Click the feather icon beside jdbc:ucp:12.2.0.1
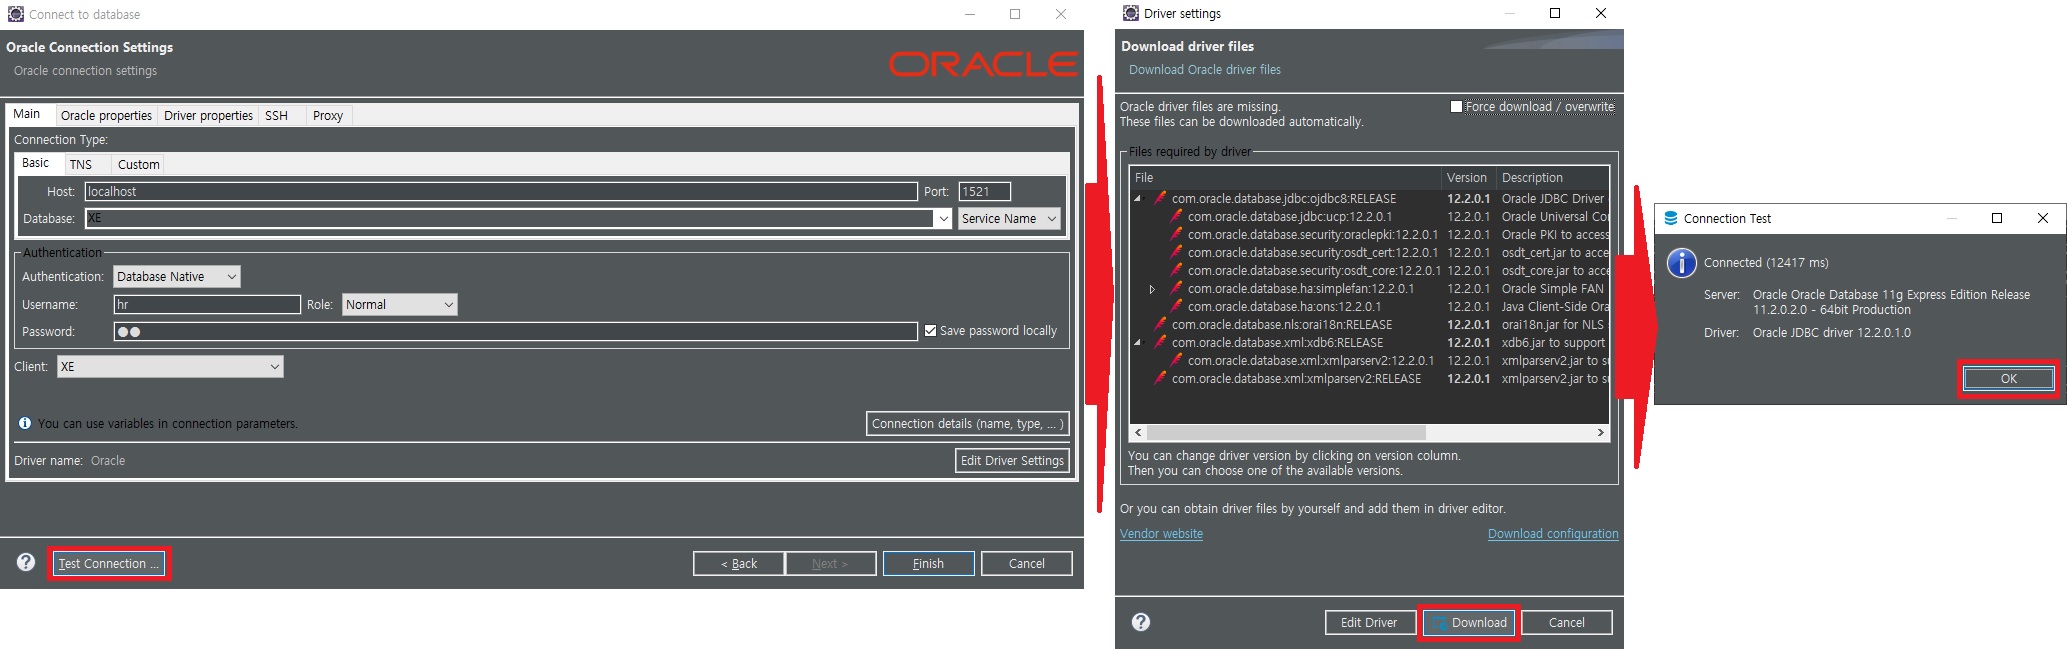2068x649 pixels. pos(1177,216)
